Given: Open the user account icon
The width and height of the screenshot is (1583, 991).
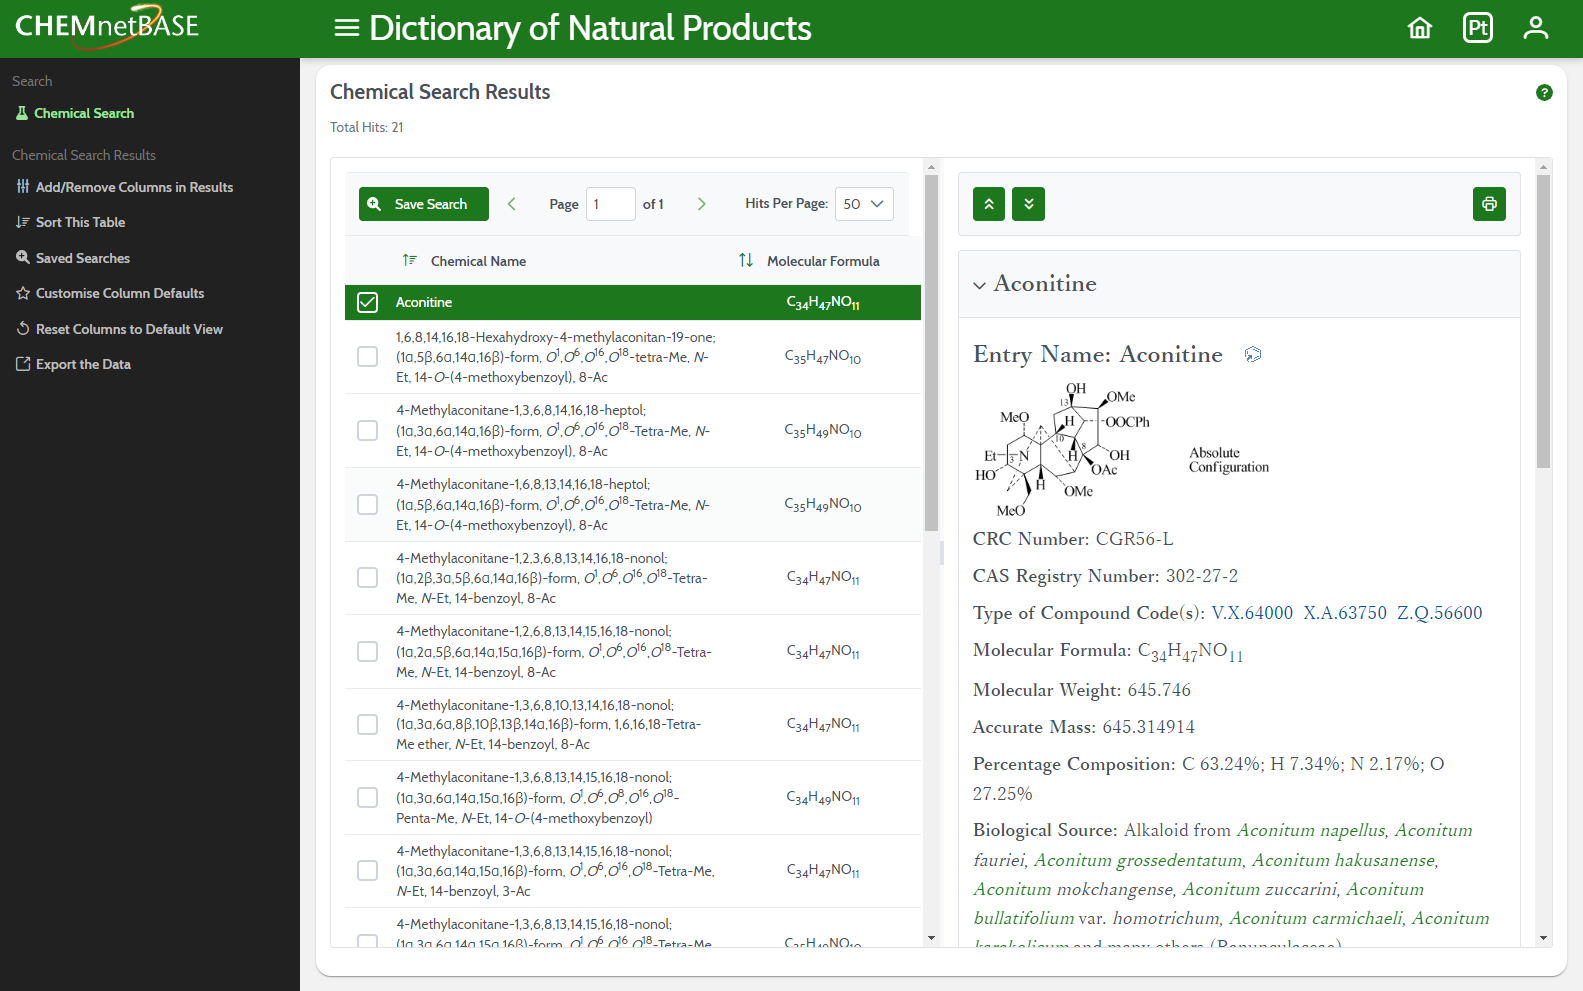Looking at the screenshot, I should point(1536,28).
